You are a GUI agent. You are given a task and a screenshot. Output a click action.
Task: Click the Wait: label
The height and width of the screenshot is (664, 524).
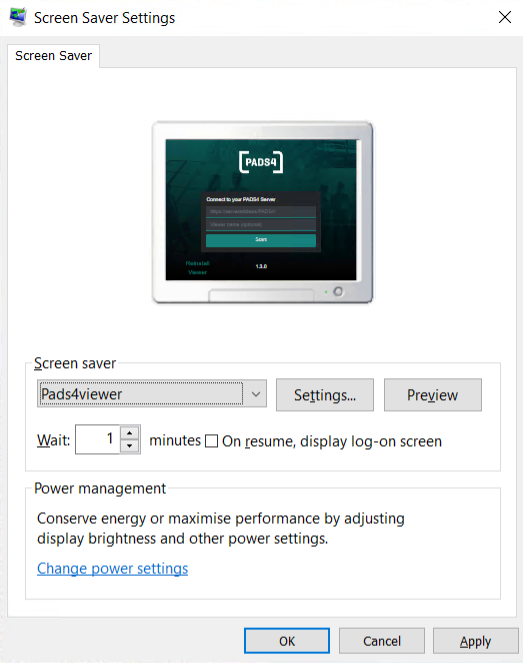pos(53,440)
